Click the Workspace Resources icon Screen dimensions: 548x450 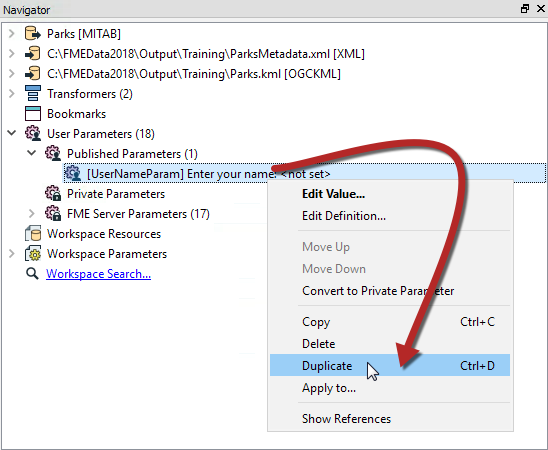33,233
